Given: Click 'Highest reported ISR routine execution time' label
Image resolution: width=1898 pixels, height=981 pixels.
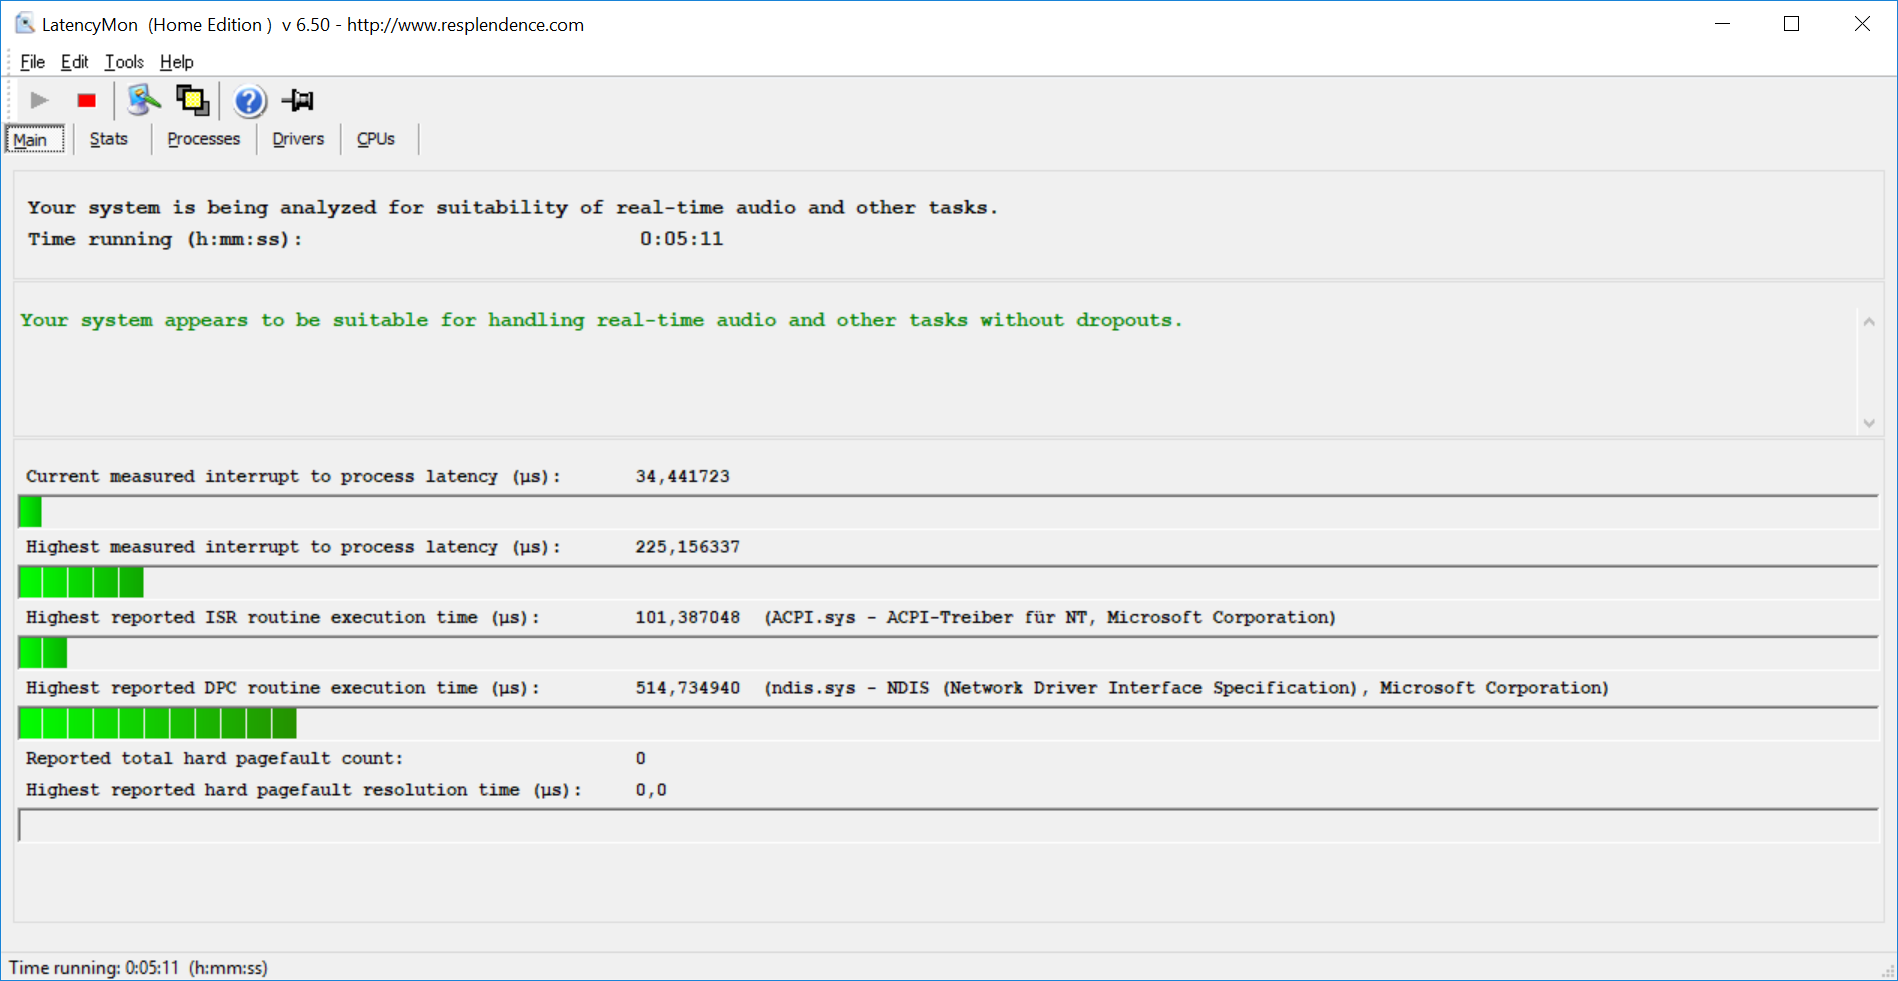Looking at the screenshot, I should tap(283, 618).
